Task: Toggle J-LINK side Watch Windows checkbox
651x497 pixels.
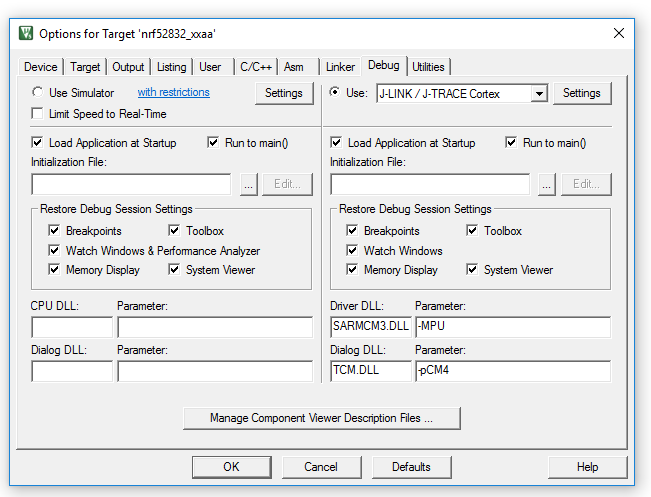Action: (x=352, y=250)
